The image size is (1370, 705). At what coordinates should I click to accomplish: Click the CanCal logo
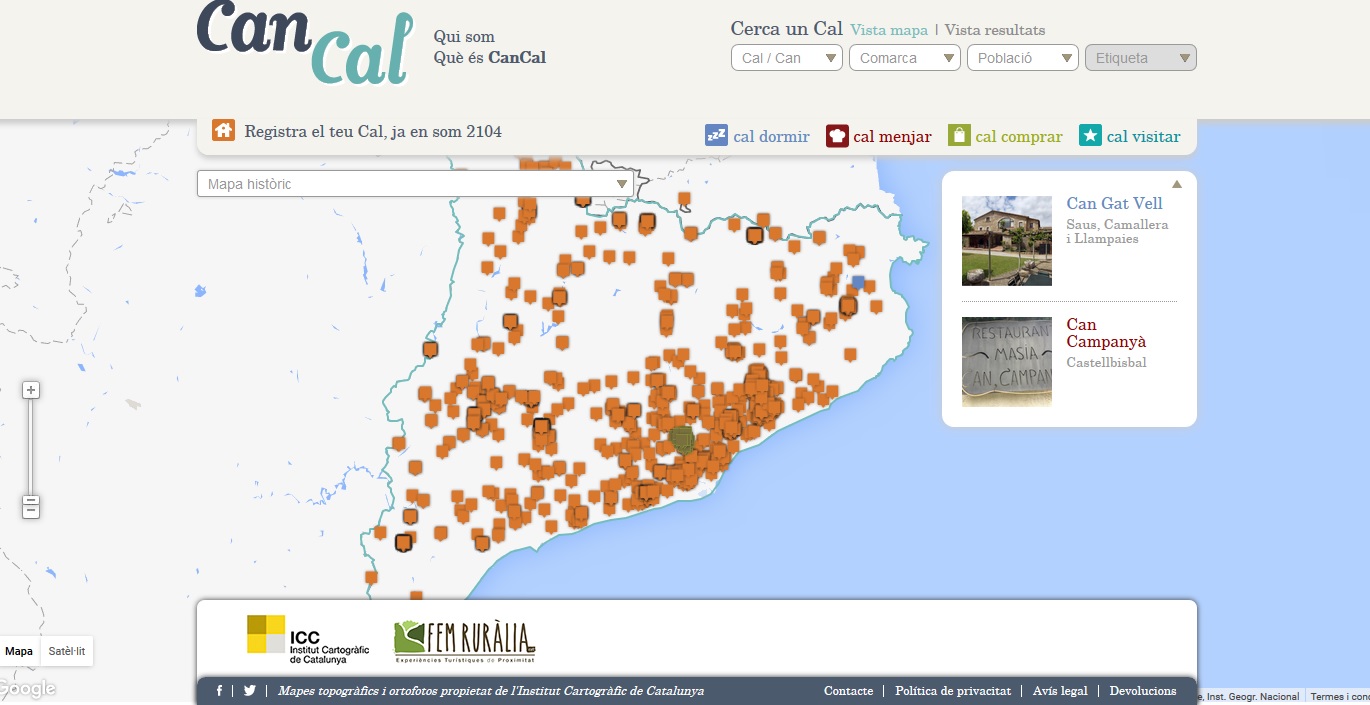305,42
